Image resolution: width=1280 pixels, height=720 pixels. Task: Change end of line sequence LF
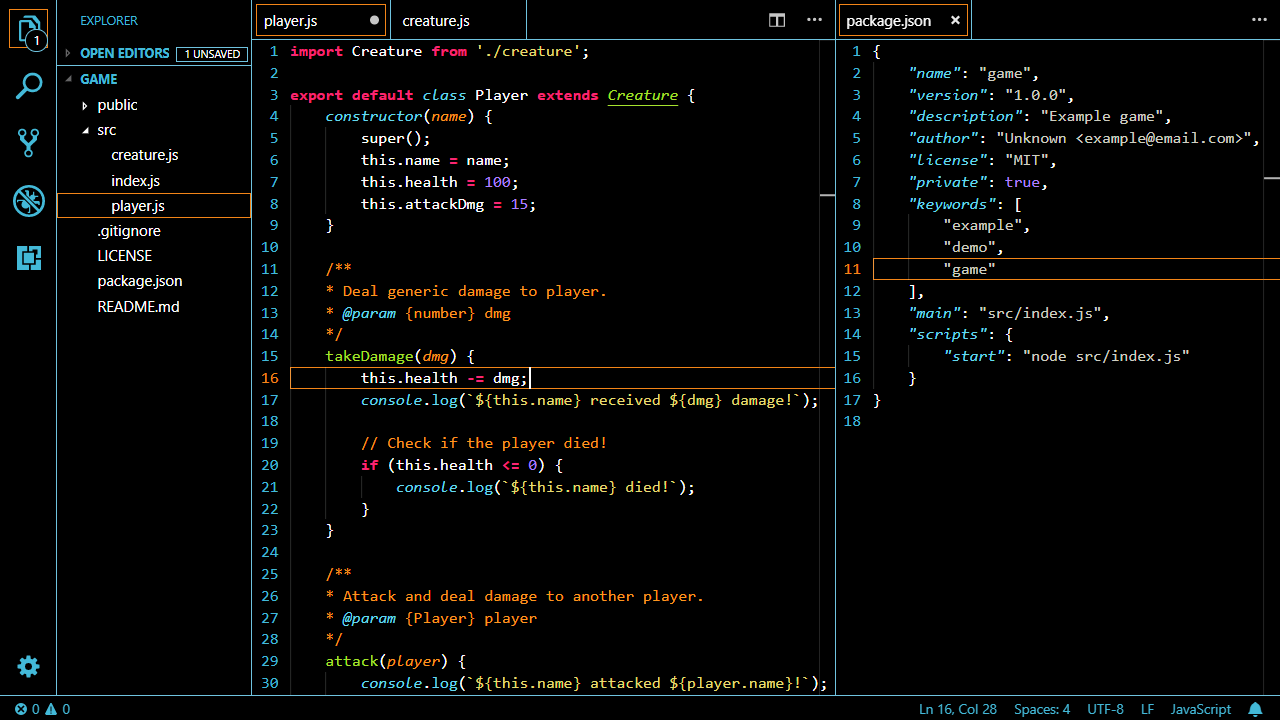(x=1147, y=709)
